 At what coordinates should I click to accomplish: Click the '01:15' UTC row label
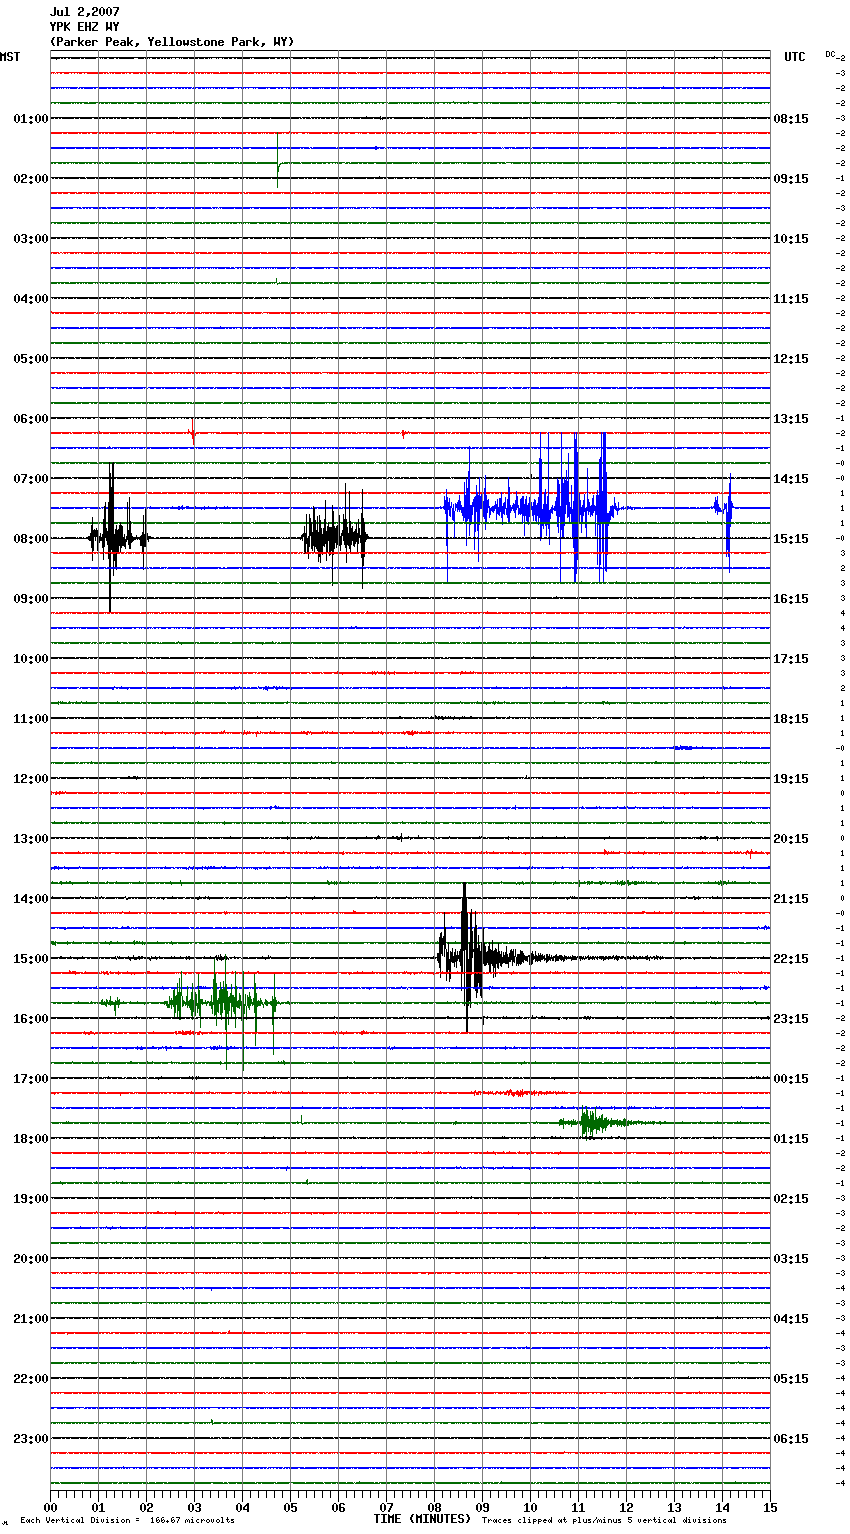[791, 1139]
